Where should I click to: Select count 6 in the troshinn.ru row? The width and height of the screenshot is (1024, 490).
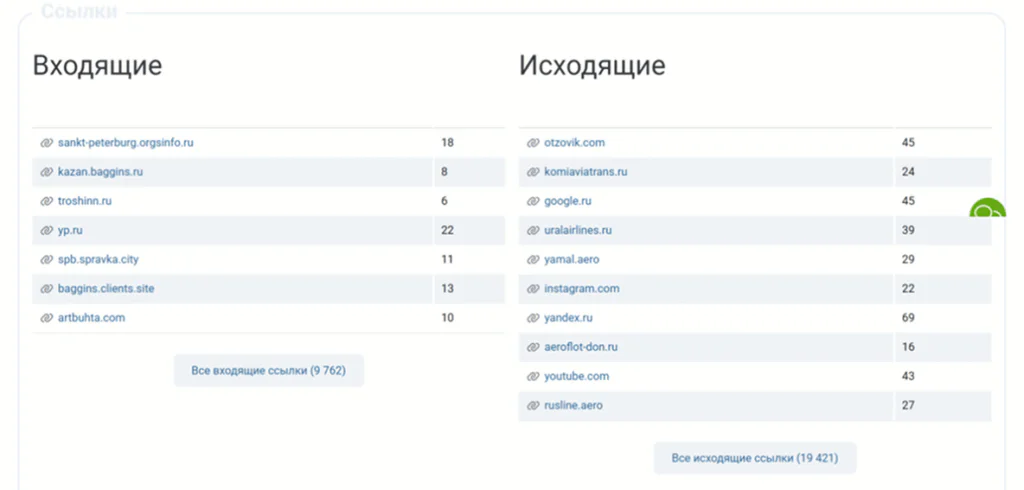[x=444, y=201]
